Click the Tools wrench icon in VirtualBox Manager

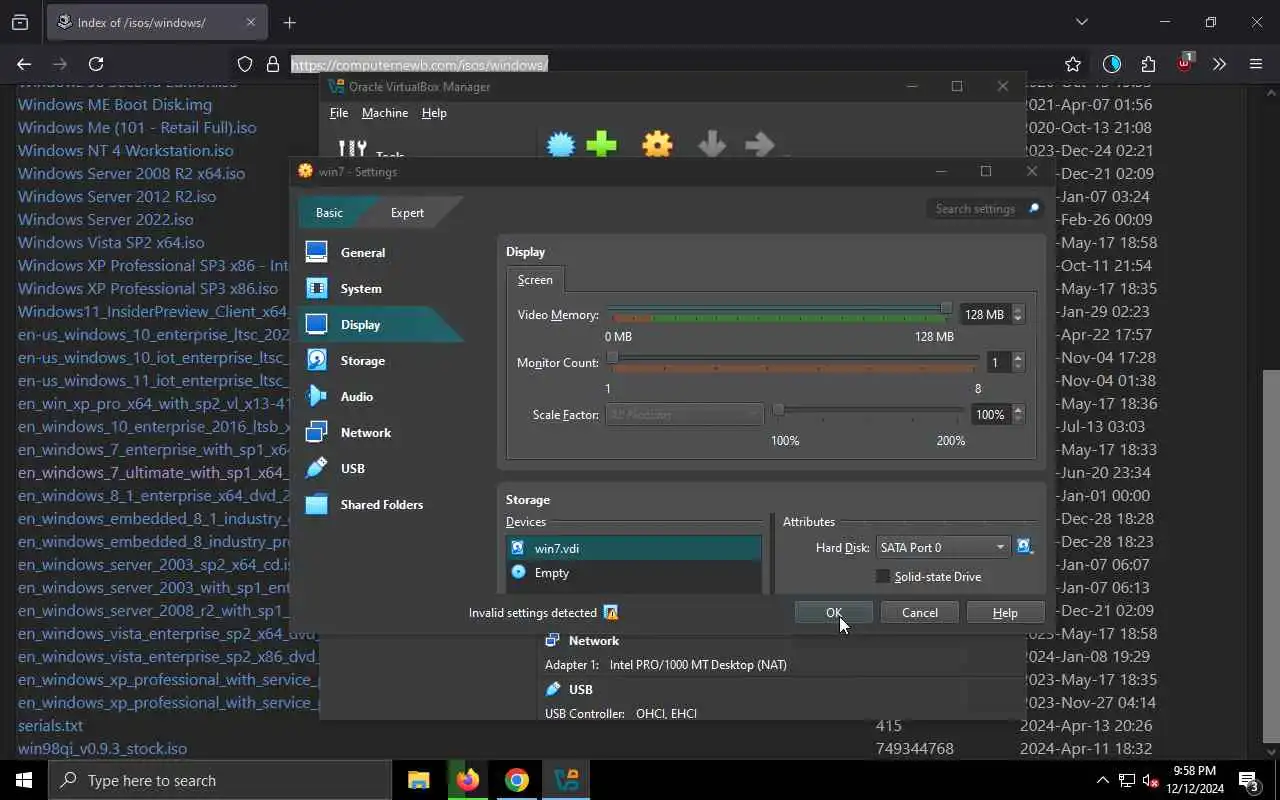[x=352, y=149]
